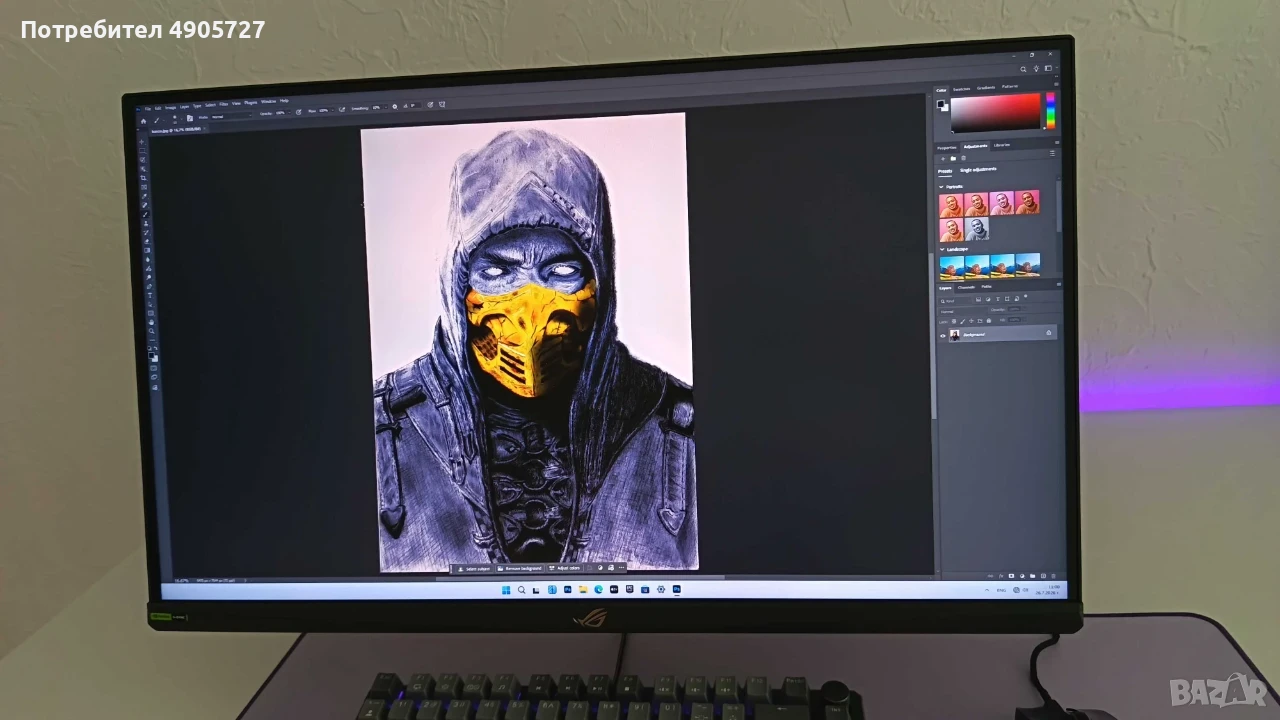This screenshot has width=1280, height=720.
Task: Create a new adjustment preset with plus icon
Action: point(942,158)
